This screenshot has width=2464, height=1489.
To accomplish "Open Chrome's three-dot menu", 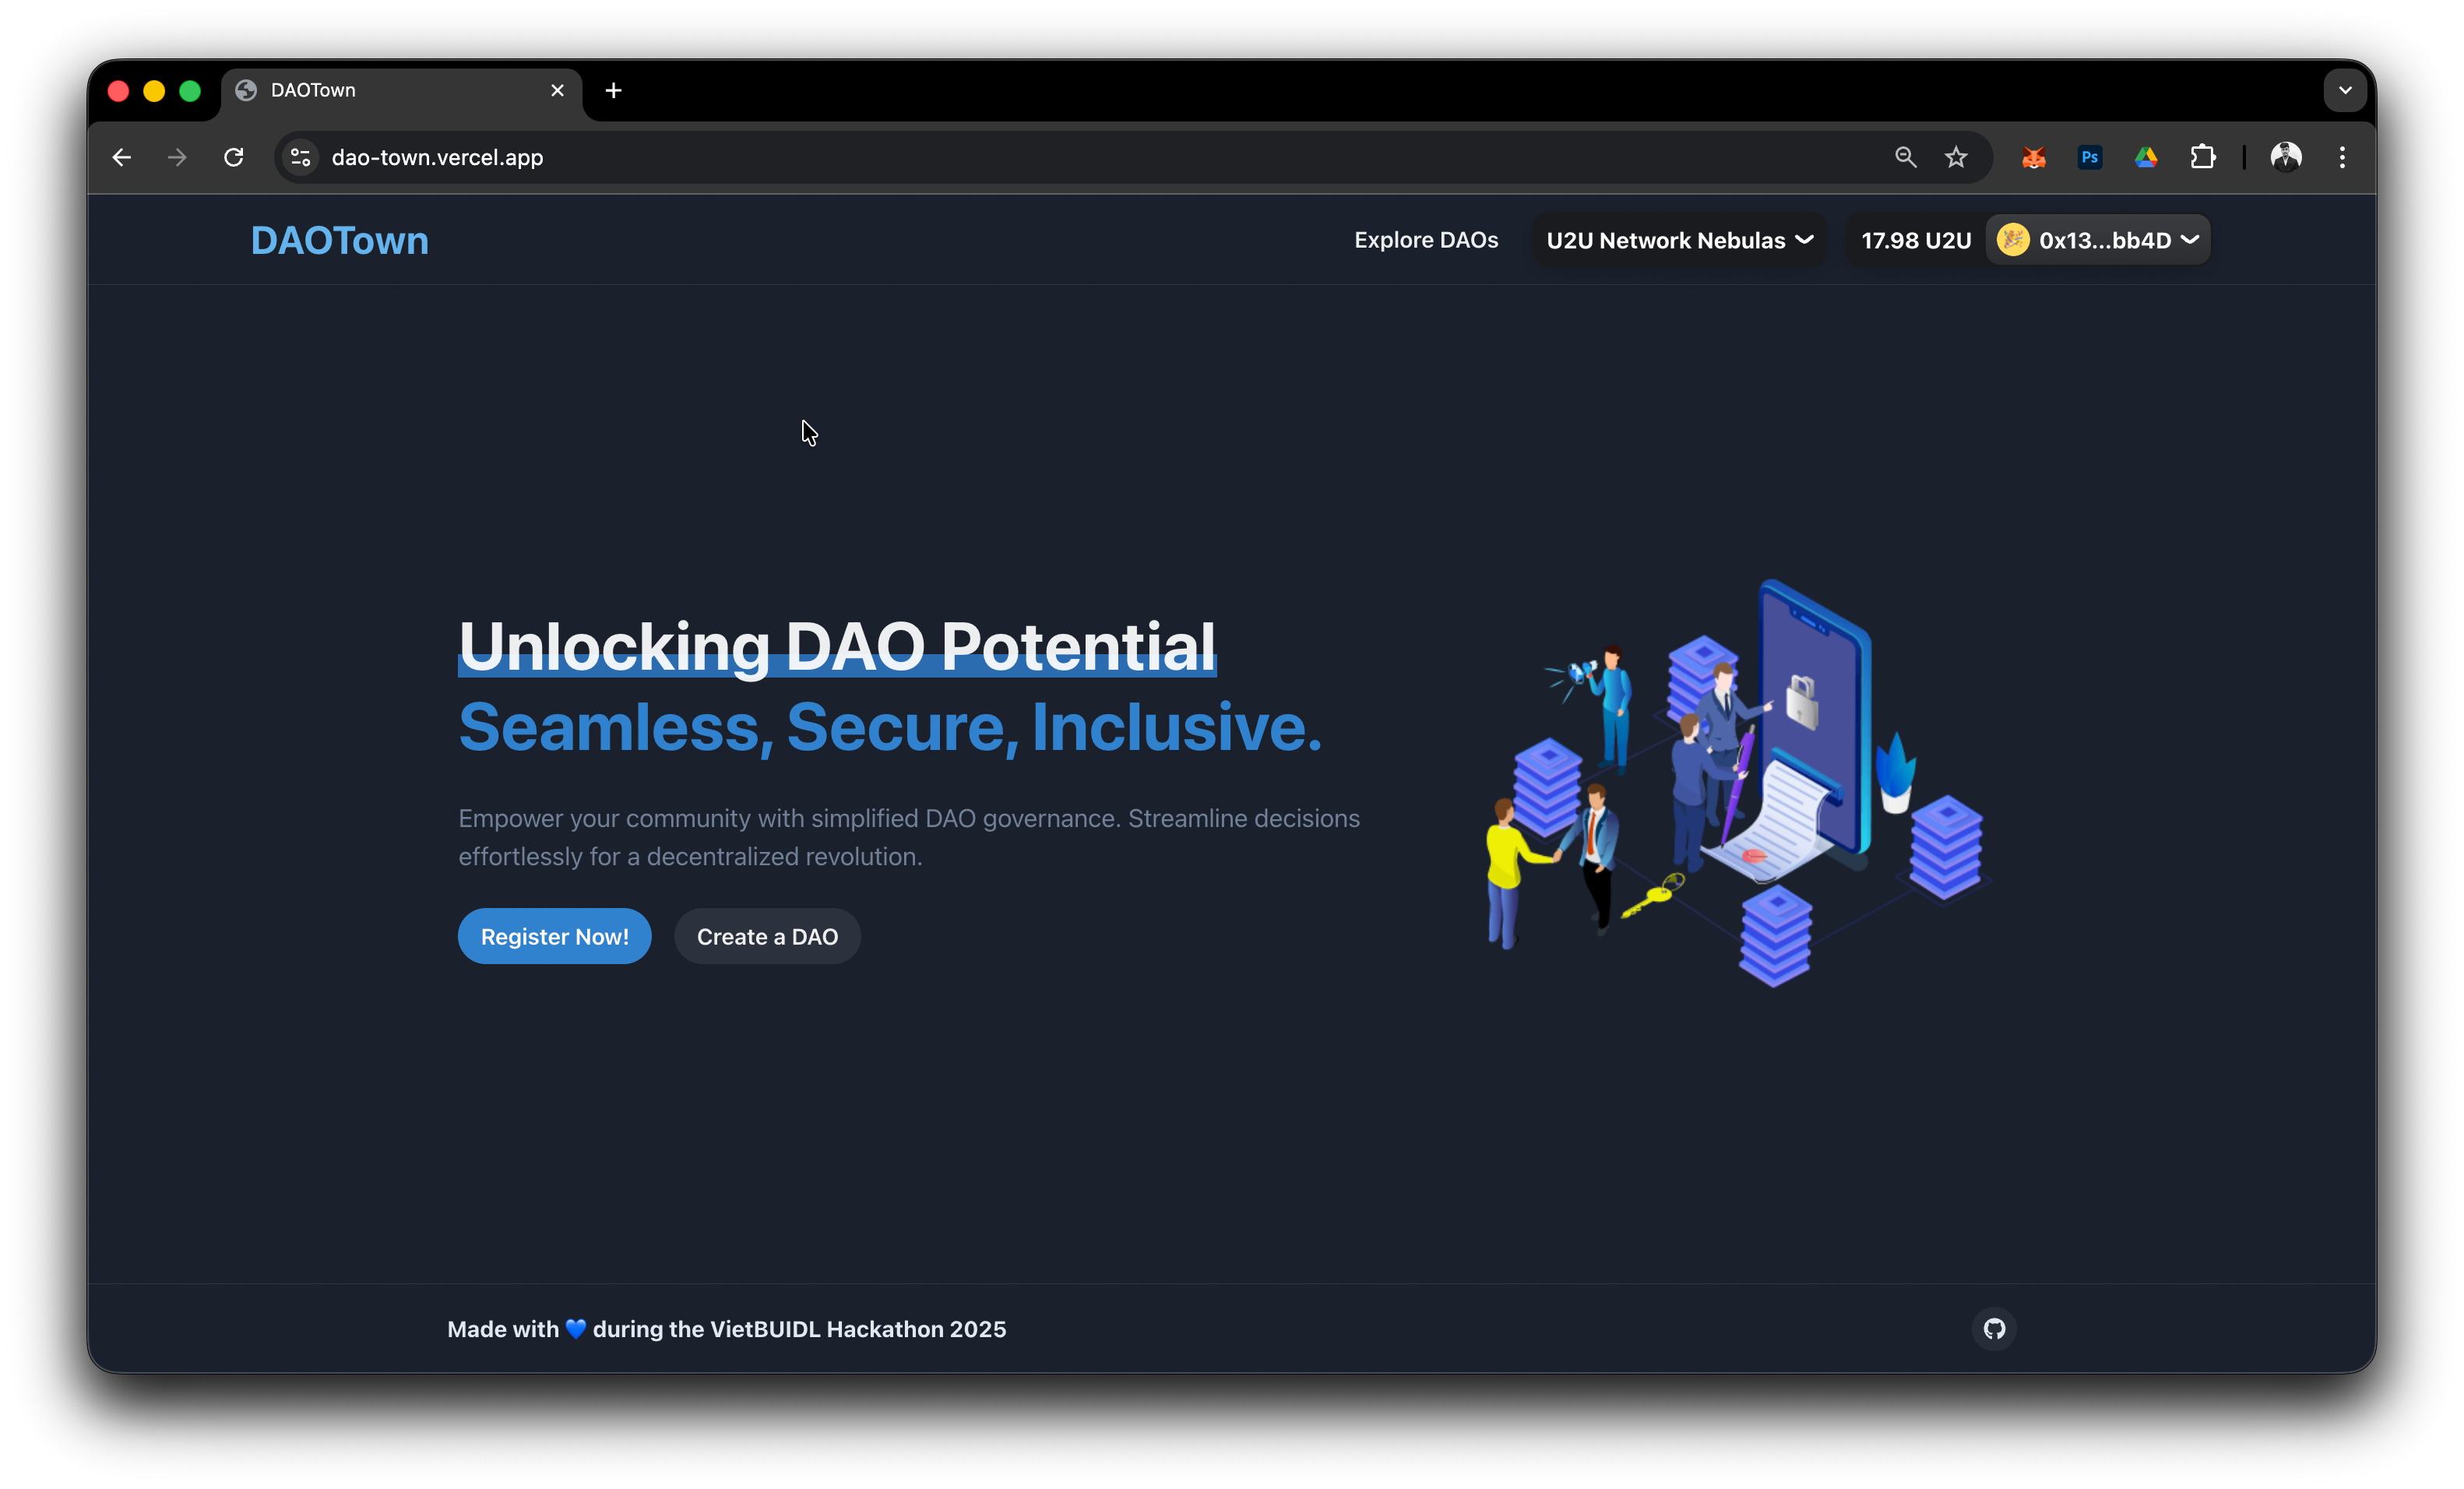I will pyautogui.click(x=2342, y=157).
